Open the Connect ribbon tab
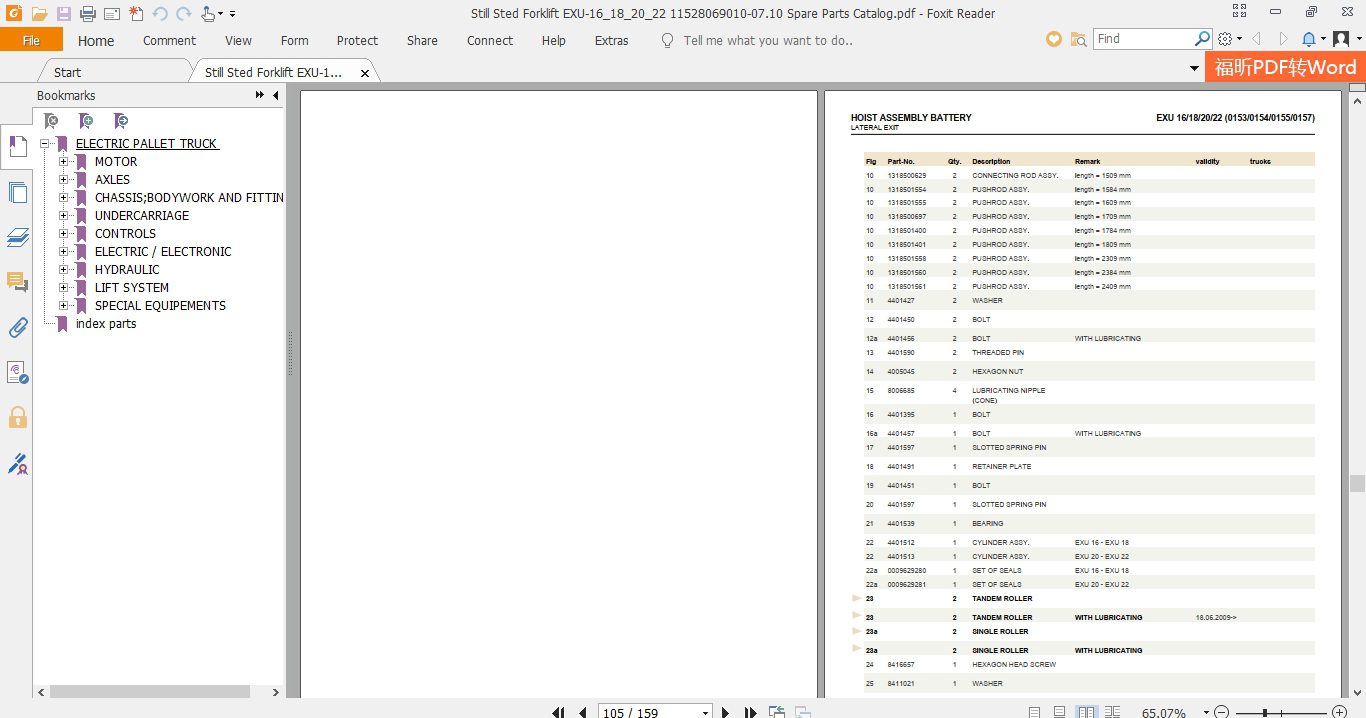Viewport: 1366px width, 718px height. click(490, 41)
